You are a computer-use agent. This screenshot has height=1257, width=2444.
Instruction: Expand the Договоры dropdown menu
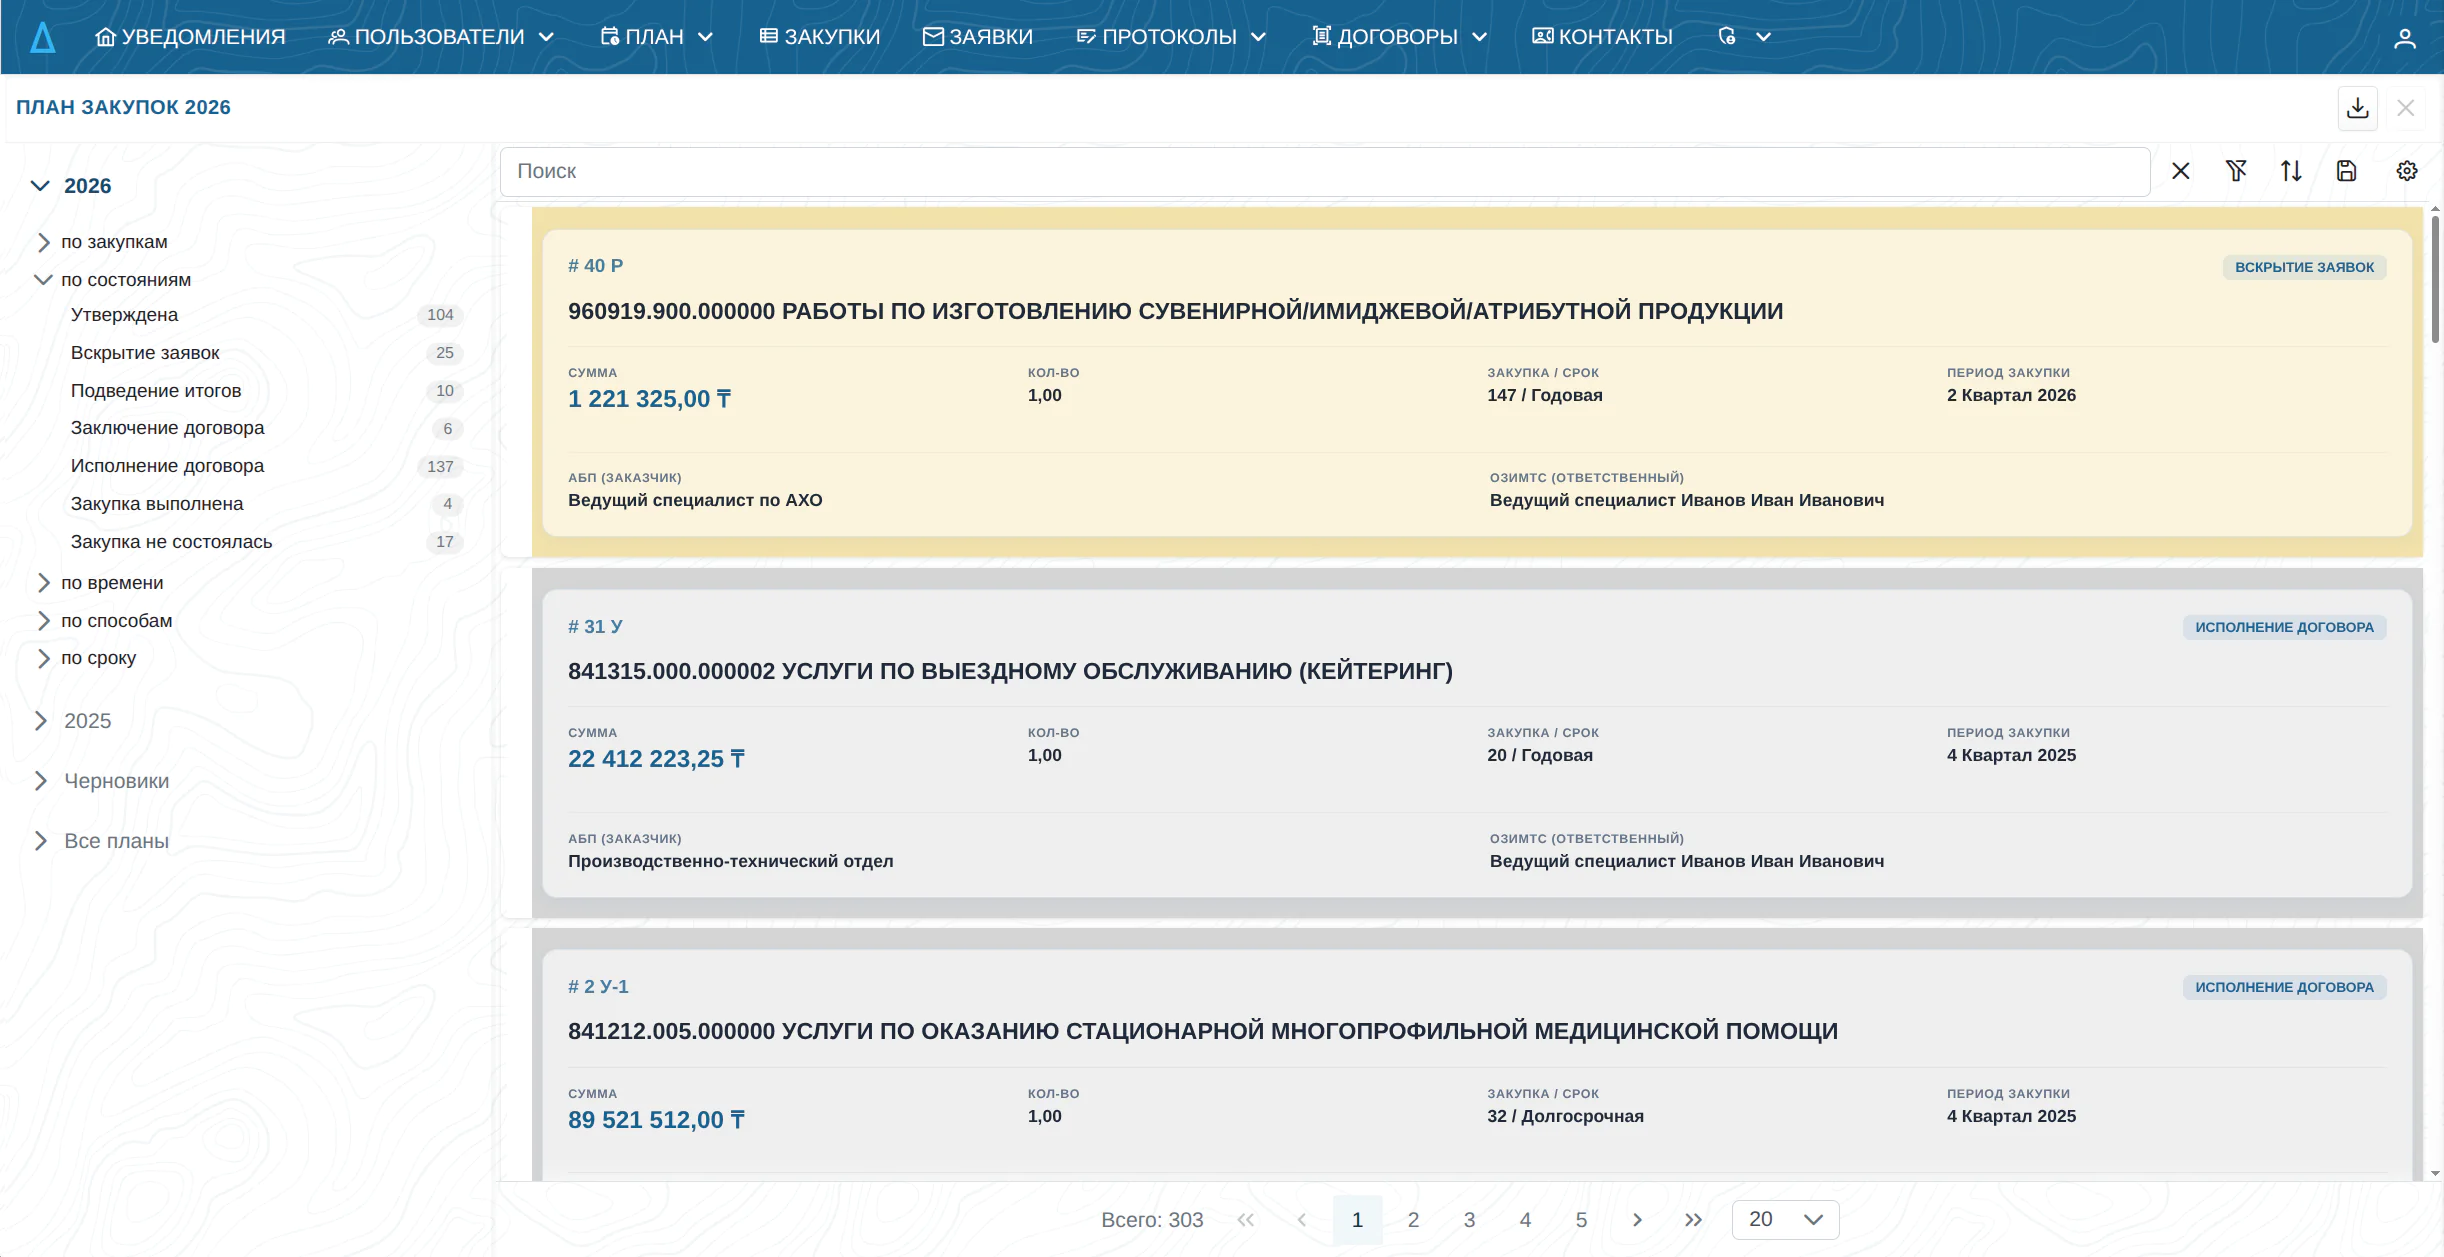(x=1400, y=37)
